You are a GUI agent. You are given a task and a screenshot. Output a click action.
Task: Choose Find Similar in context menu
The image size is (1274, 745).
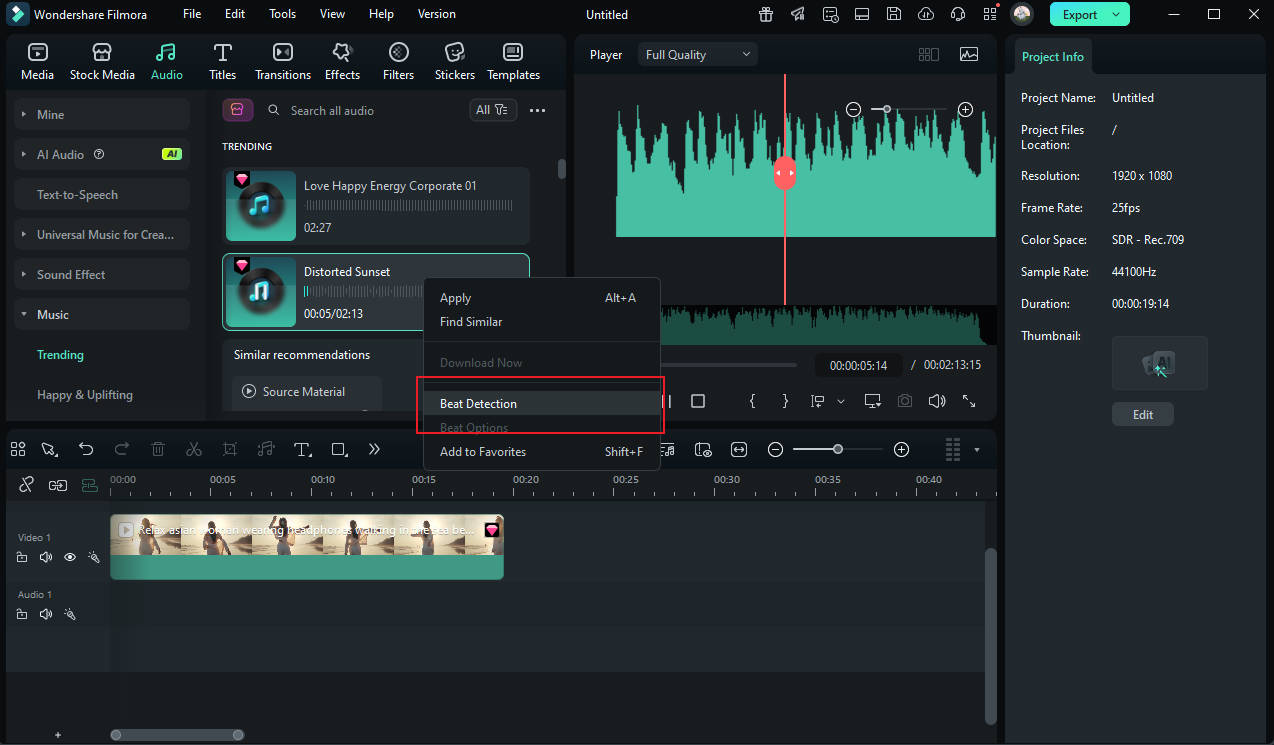[541, 322]
